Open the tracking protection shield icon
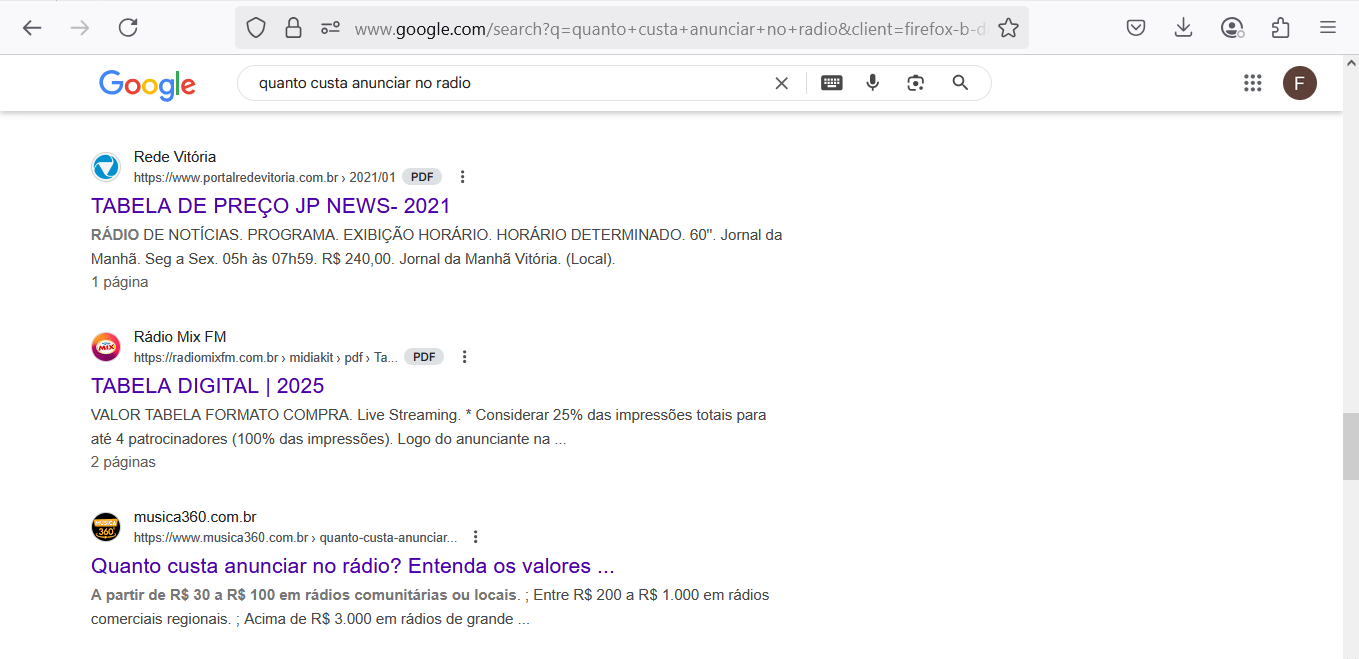Viewport: 1359px width, 659px height. click(x=256, y=28)
